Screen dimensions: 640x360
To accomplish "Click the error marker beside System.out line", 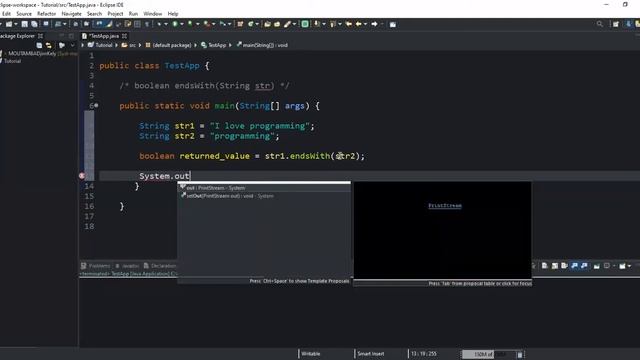I will tap(82, 176).
